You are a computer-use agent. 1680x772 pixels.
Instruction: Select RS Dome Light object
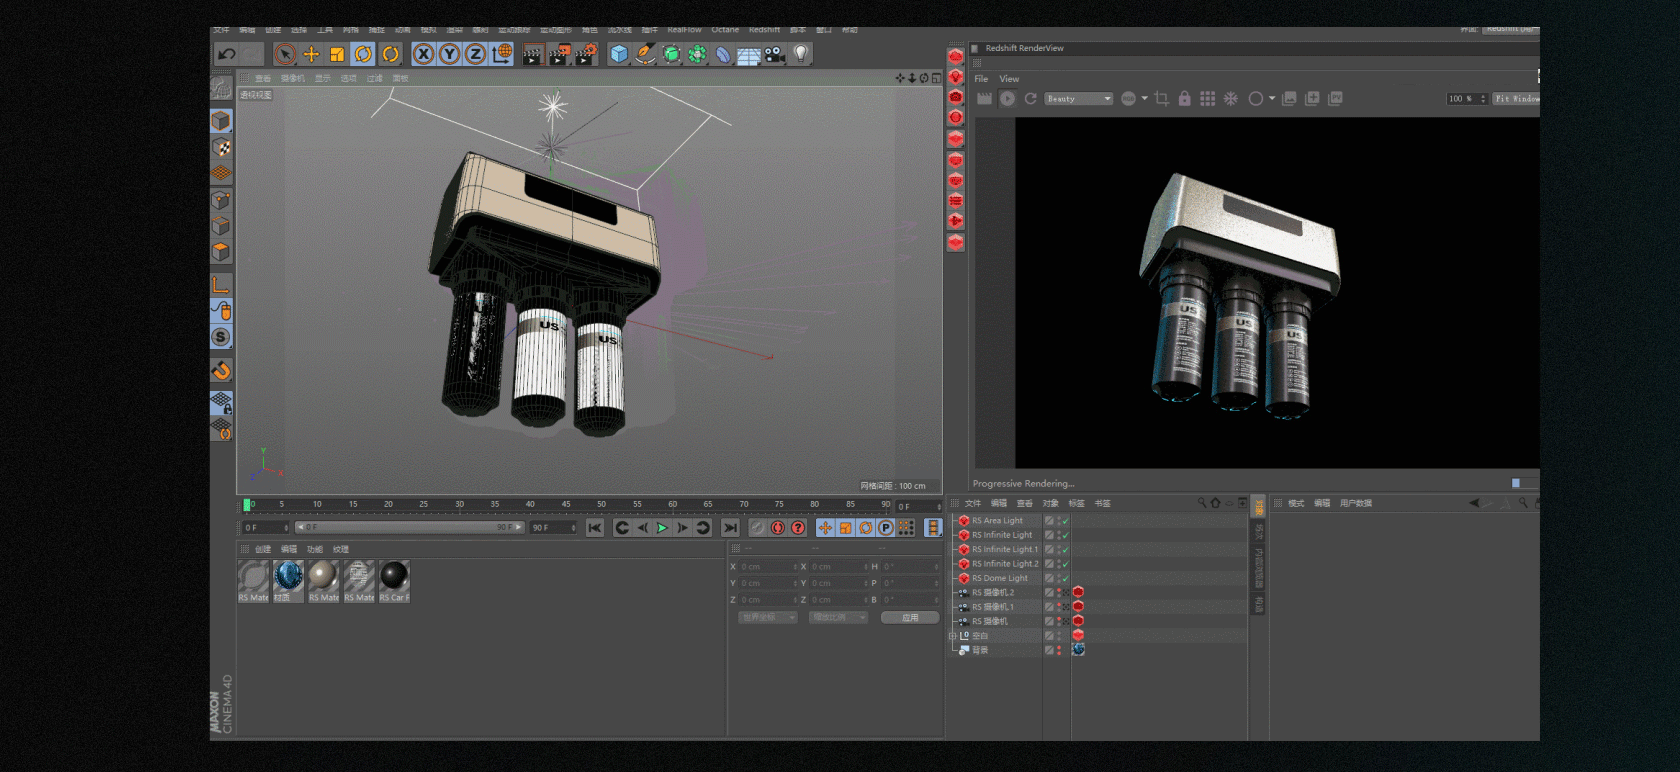[999, 578]
